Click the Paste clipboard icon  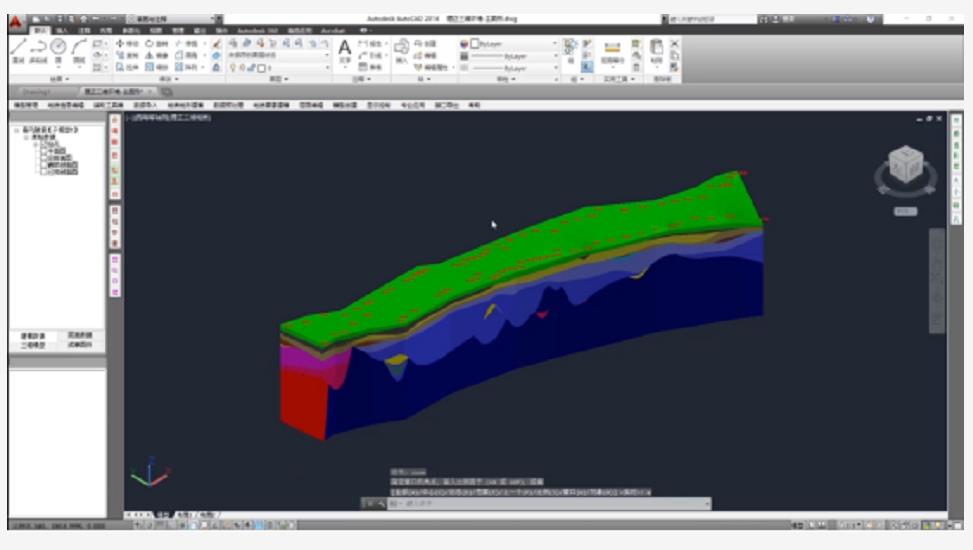[x=656, y=49]
